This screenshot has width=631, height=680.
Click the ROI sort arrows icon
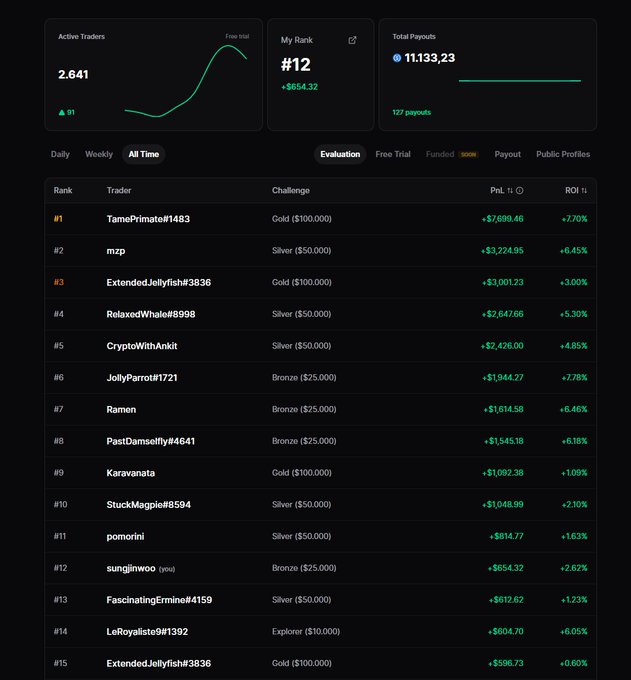click(584, 190)
